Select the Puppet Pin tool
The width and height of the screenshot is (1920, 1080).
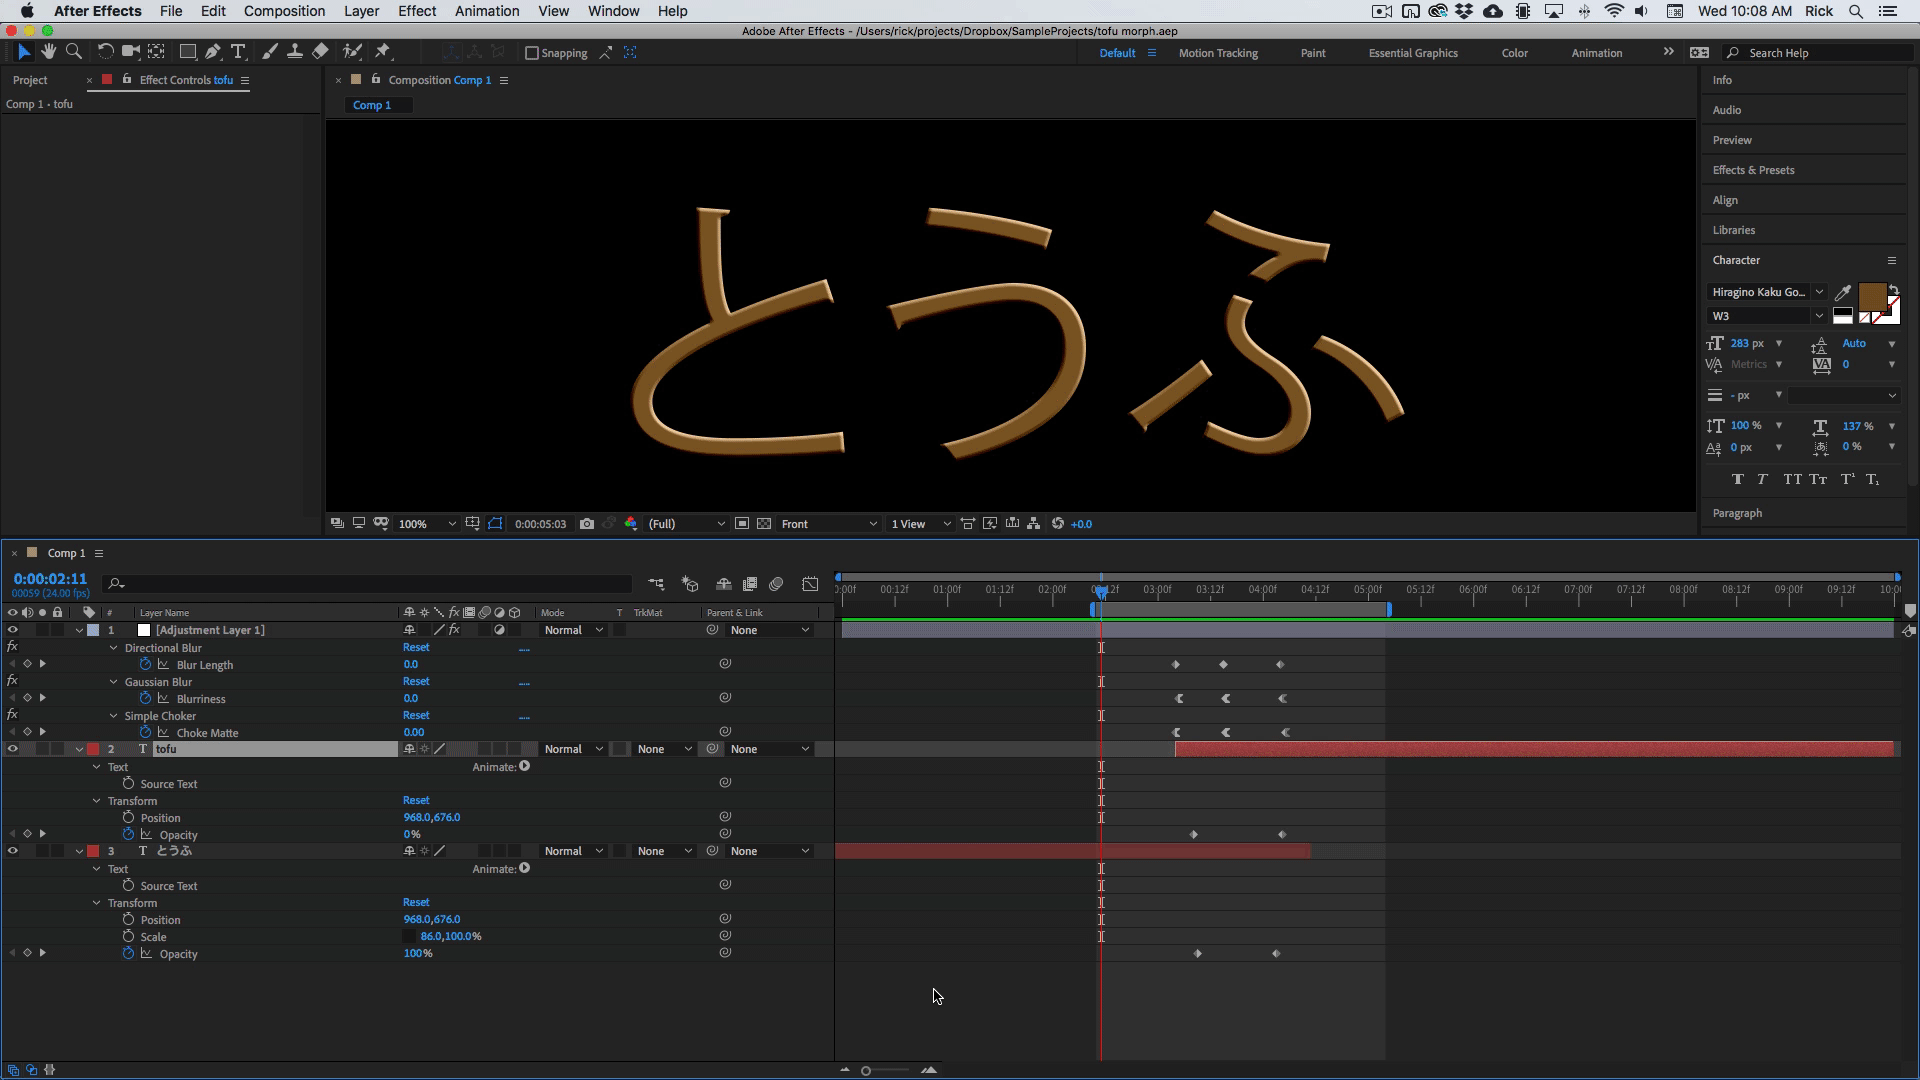coord(383,52)
